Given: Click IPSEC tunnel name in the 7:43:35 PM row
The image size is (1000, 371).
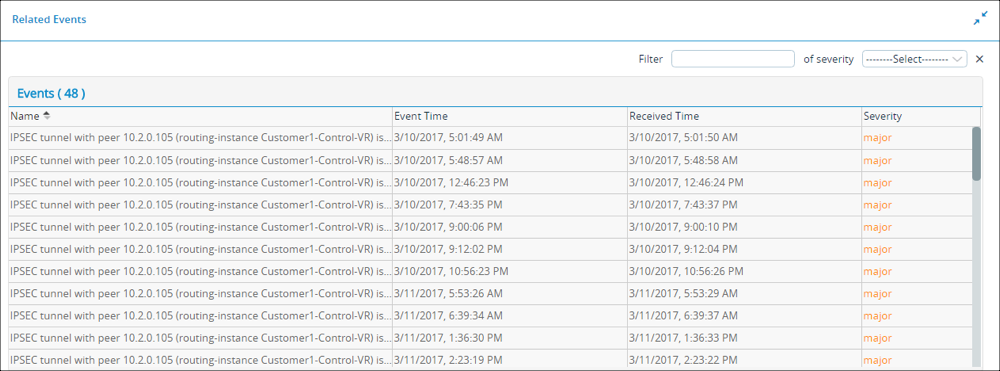Looking at the screenshot, I should [200, 205].
